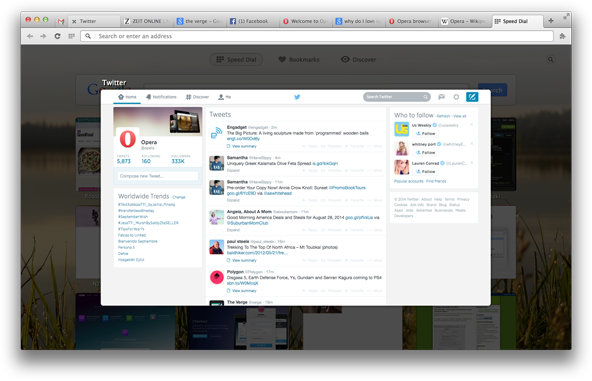Switch to the Twitter tab
Viewport: 592px width, 381px height.
[94, 21]
